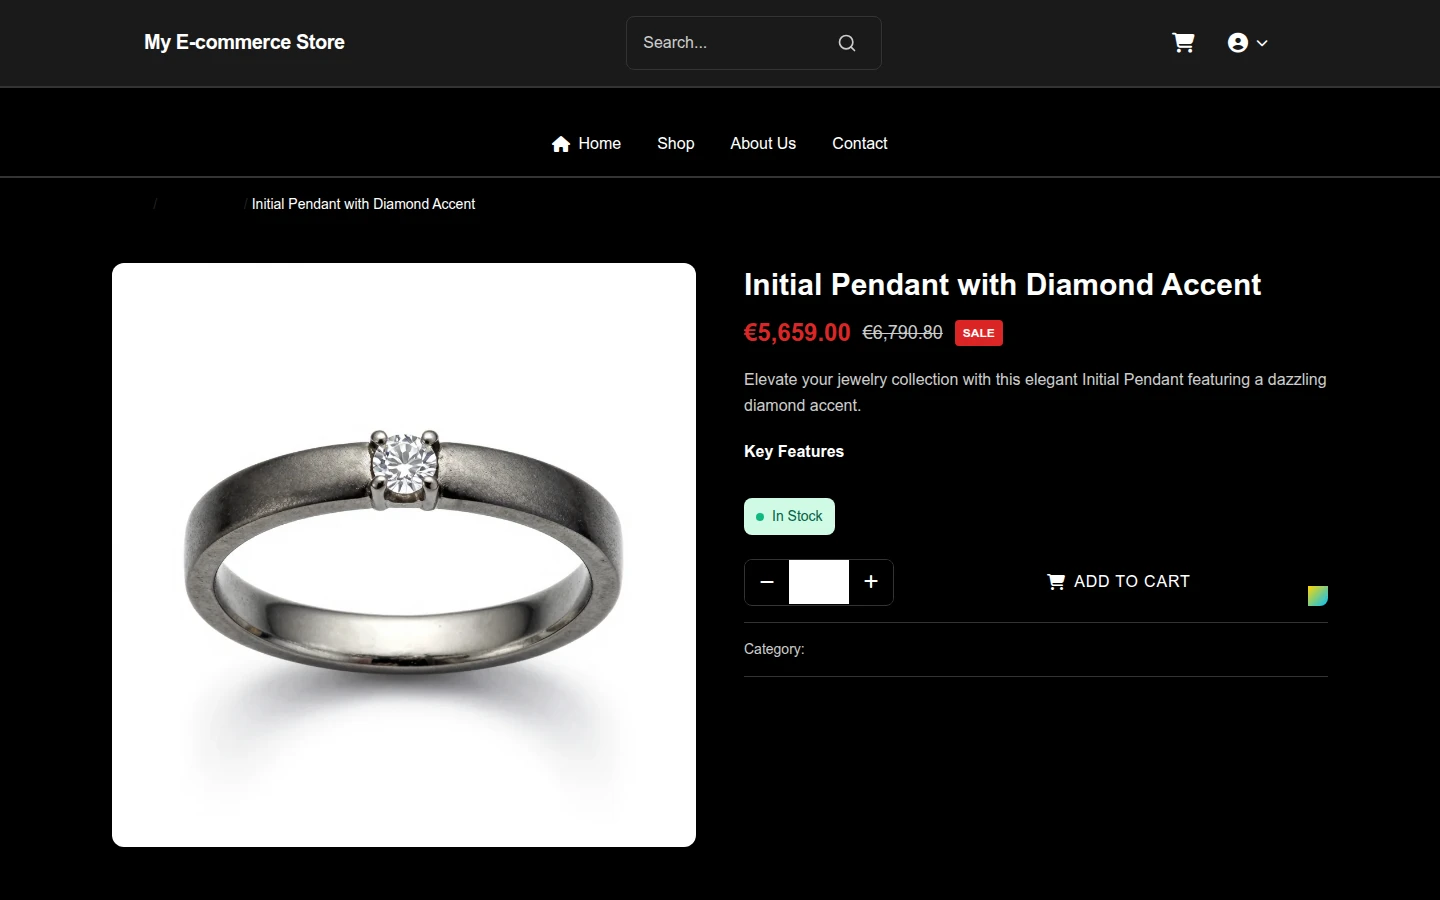Open the diamond ring product image

404,555
